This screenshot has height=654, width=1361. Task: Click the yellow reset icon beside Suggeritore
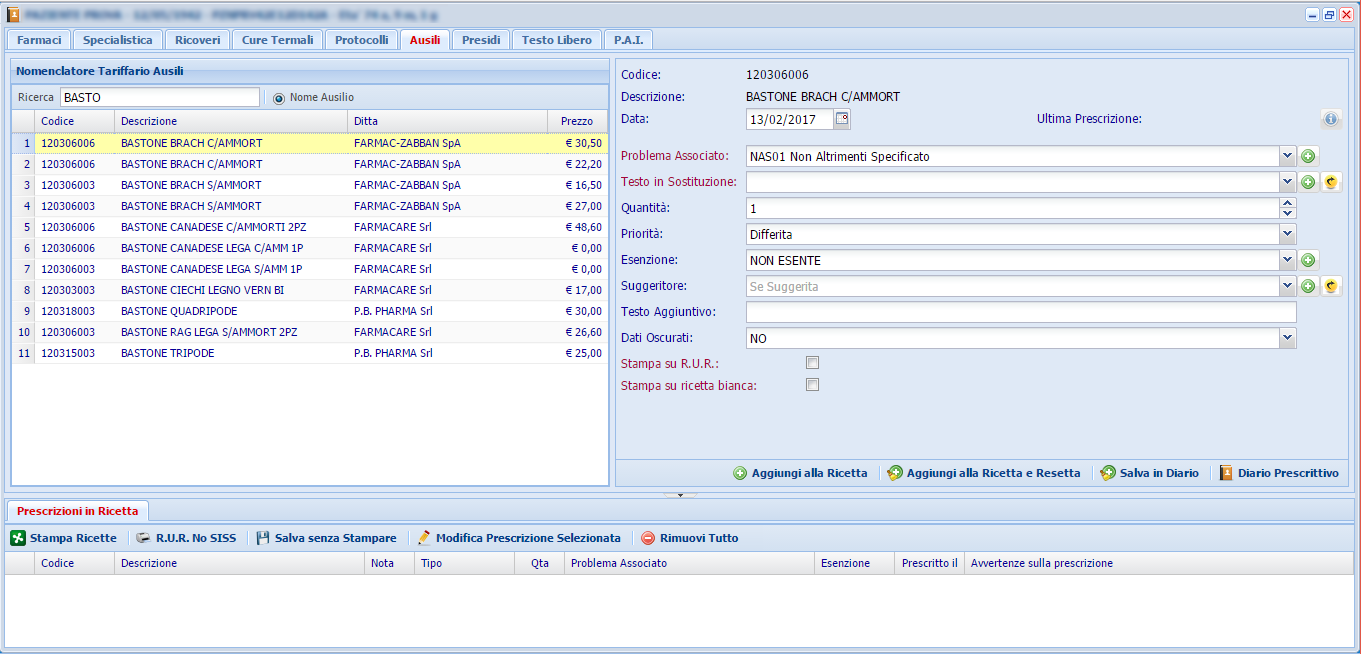(x=1331, y=286)
